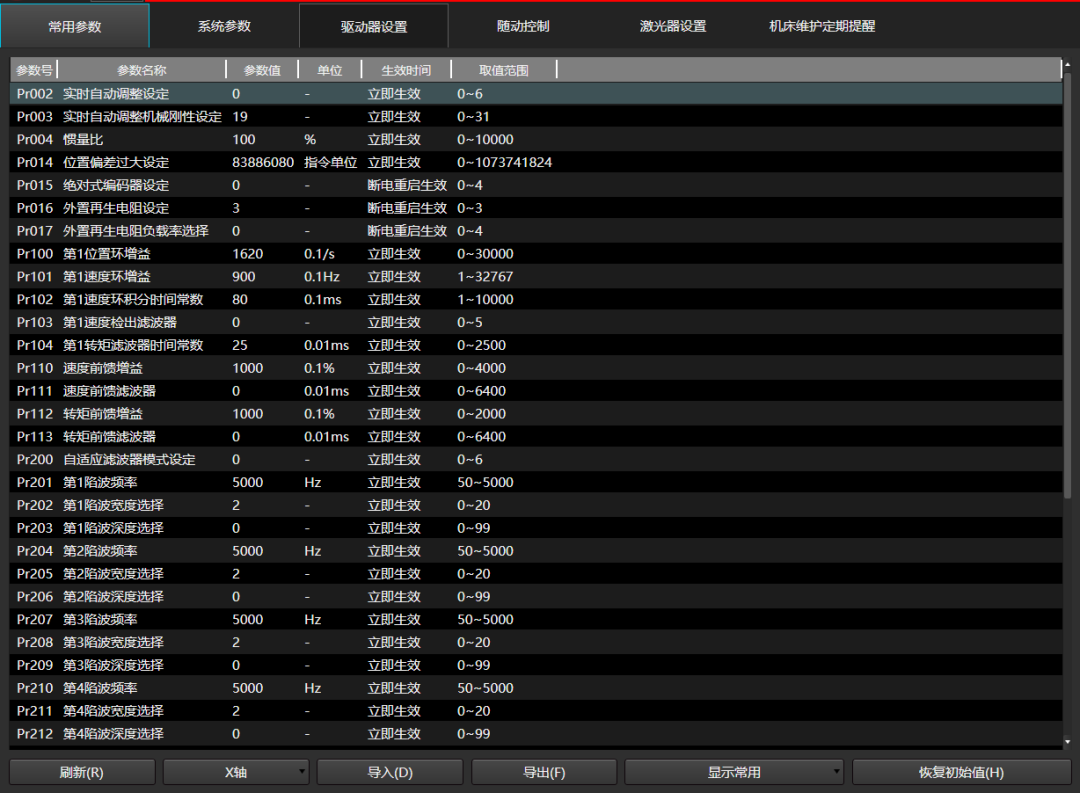
Task: Select the Pr201 第1陷波频率 row
Action: (x=300, y=482)
